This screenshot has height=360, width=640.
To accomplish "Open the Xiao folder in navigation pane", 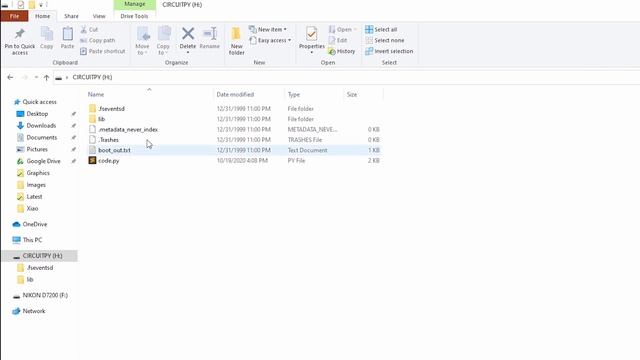I will coord(32,209).
